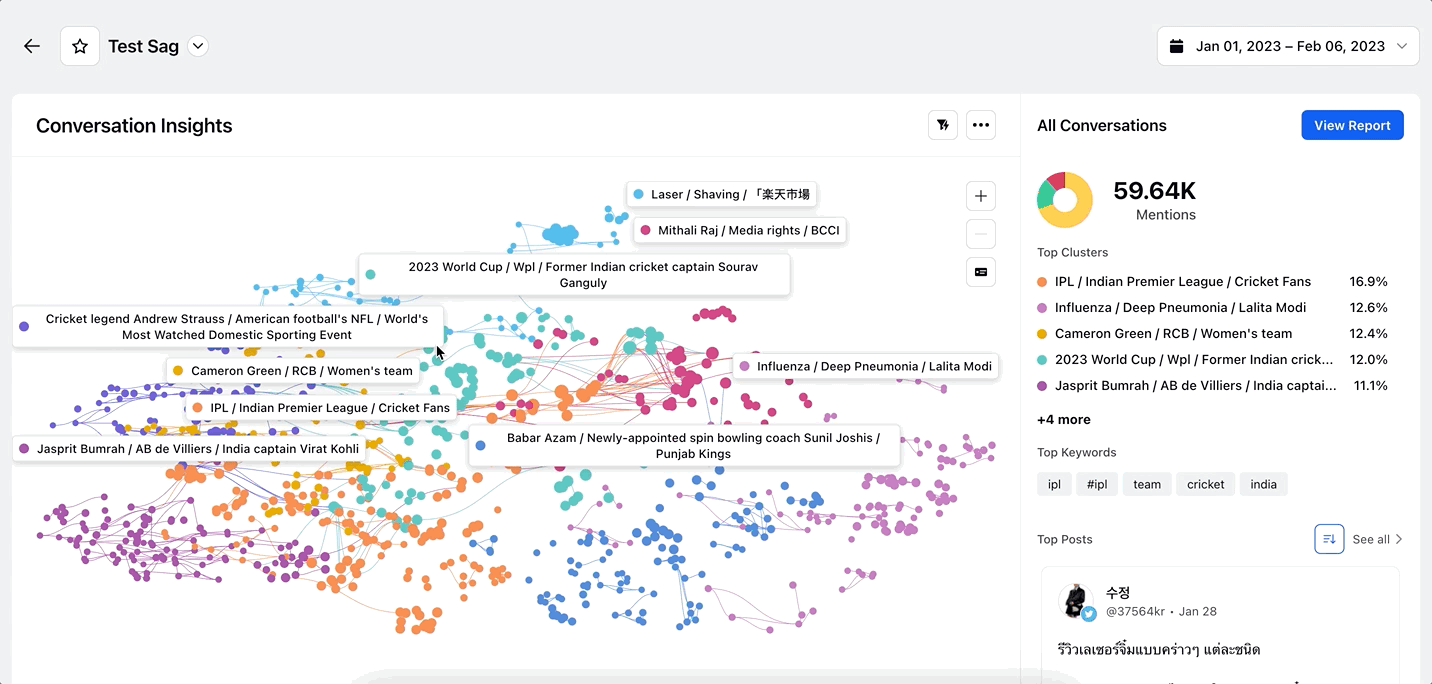Click the purple dot beside Jasprit Bumrah entry
The height and width of the screenshot is (684, 1432).
[1042, 386]
